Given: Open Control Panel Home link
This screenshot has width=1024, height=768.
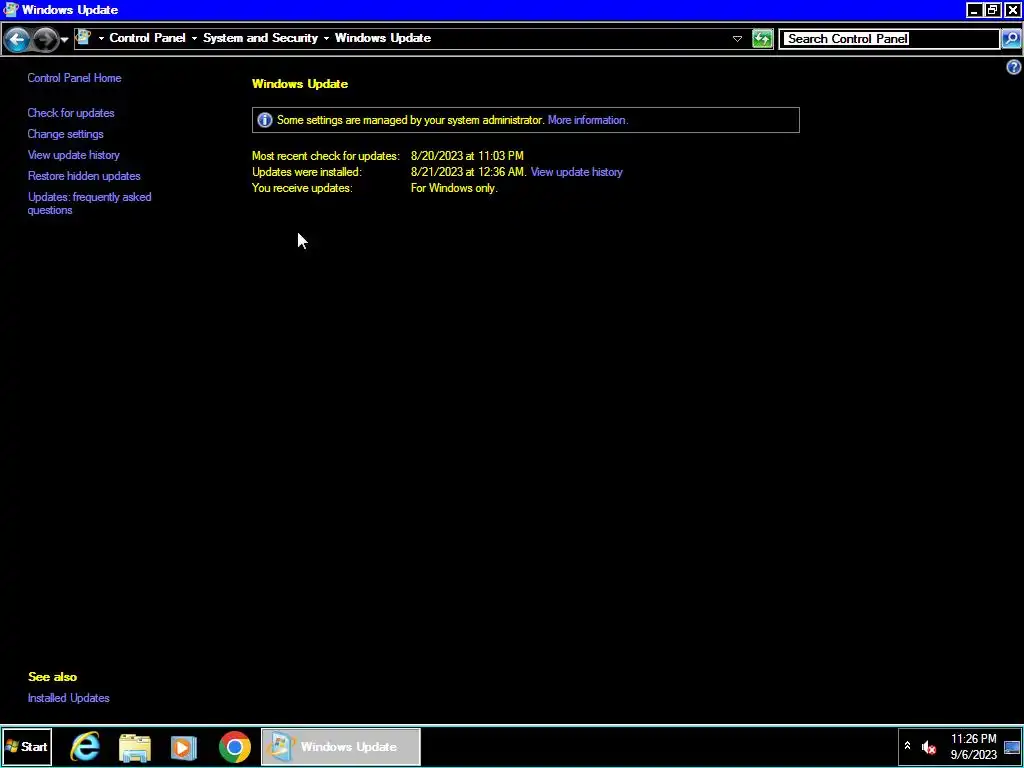Looking at the screenshot, I should [74, 78].
